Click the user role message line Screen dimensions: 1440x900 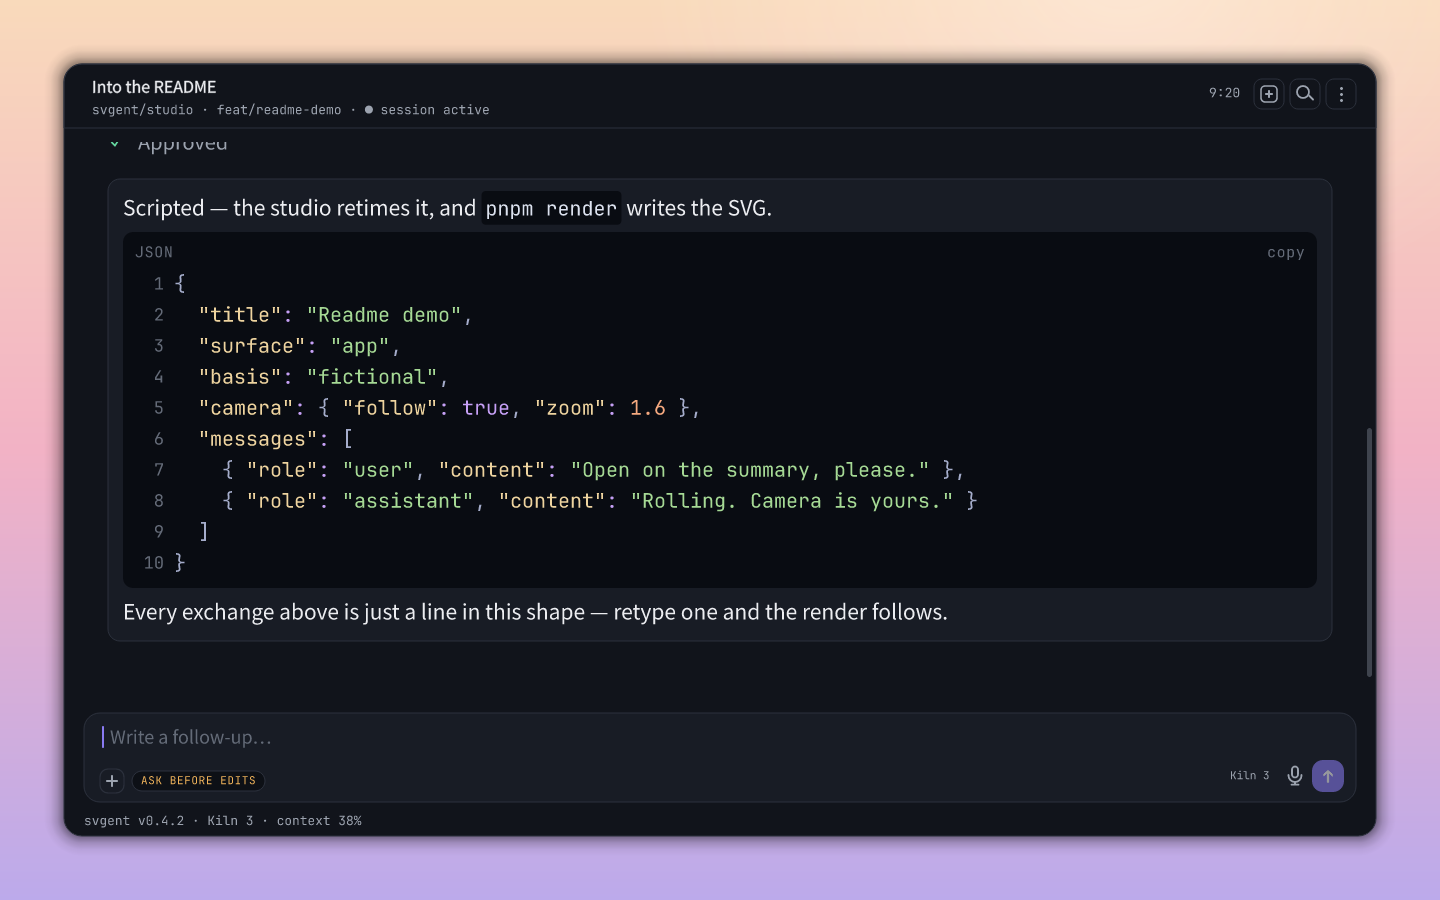click(x=593, y=470)
